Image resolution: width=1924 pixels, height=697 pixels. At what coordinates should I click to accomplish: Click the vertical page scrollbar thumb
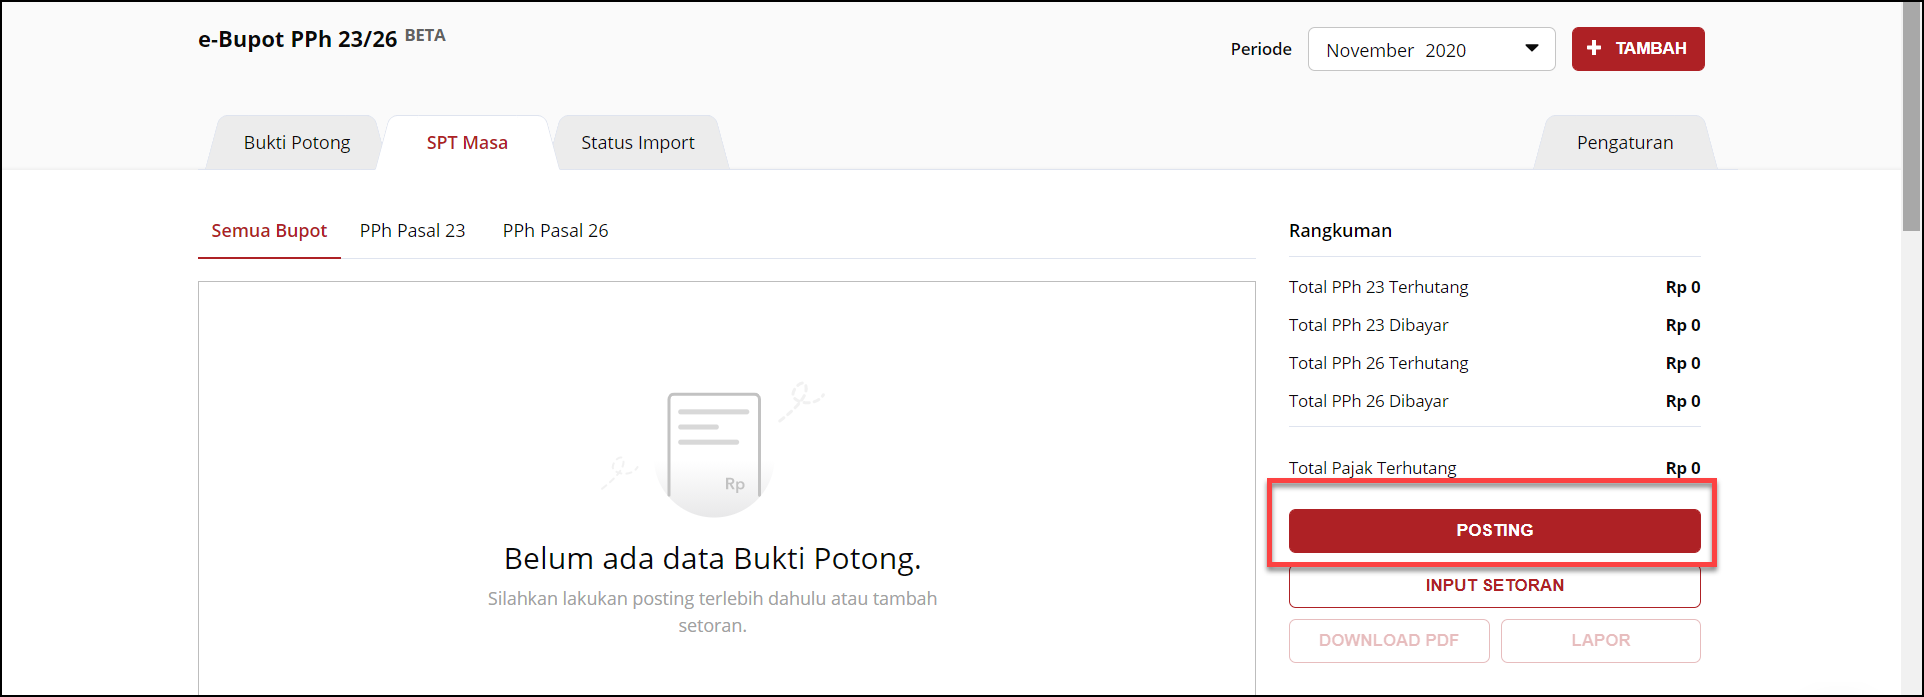coord(1911,115)
